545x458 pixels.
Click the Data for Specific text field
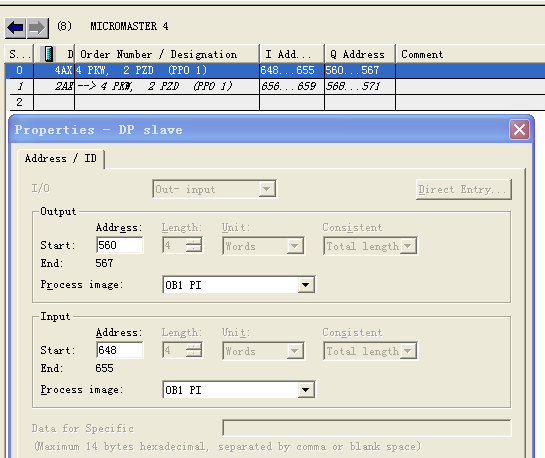(367, 428)
